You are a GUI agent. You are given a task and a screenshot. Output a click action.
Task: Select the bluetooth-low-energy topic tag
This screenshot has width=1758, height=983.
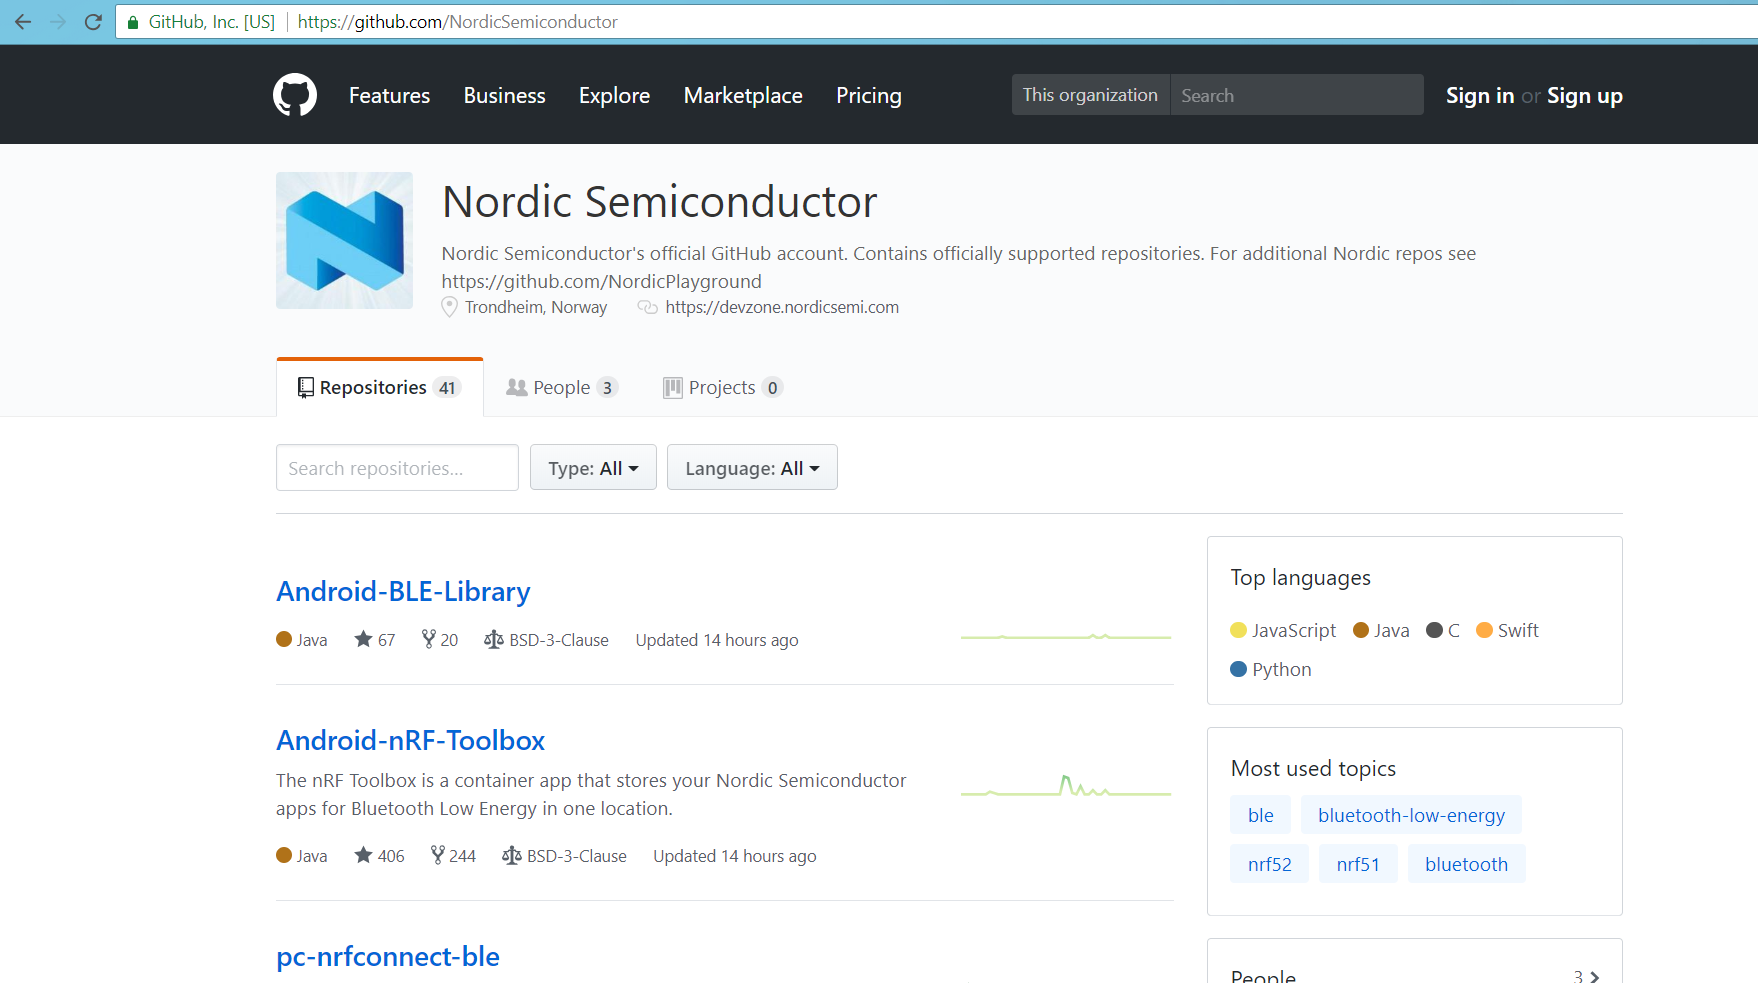point(1411,815)
